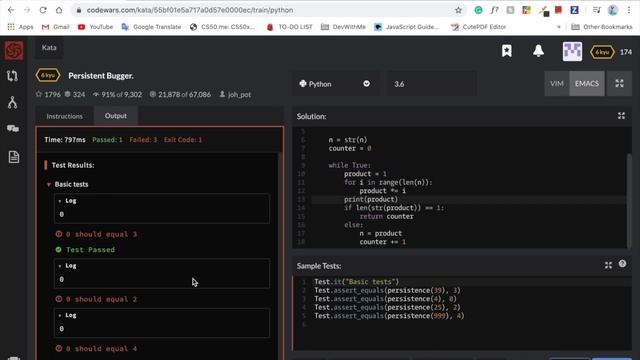Click the star count 1796

(49, 94)
